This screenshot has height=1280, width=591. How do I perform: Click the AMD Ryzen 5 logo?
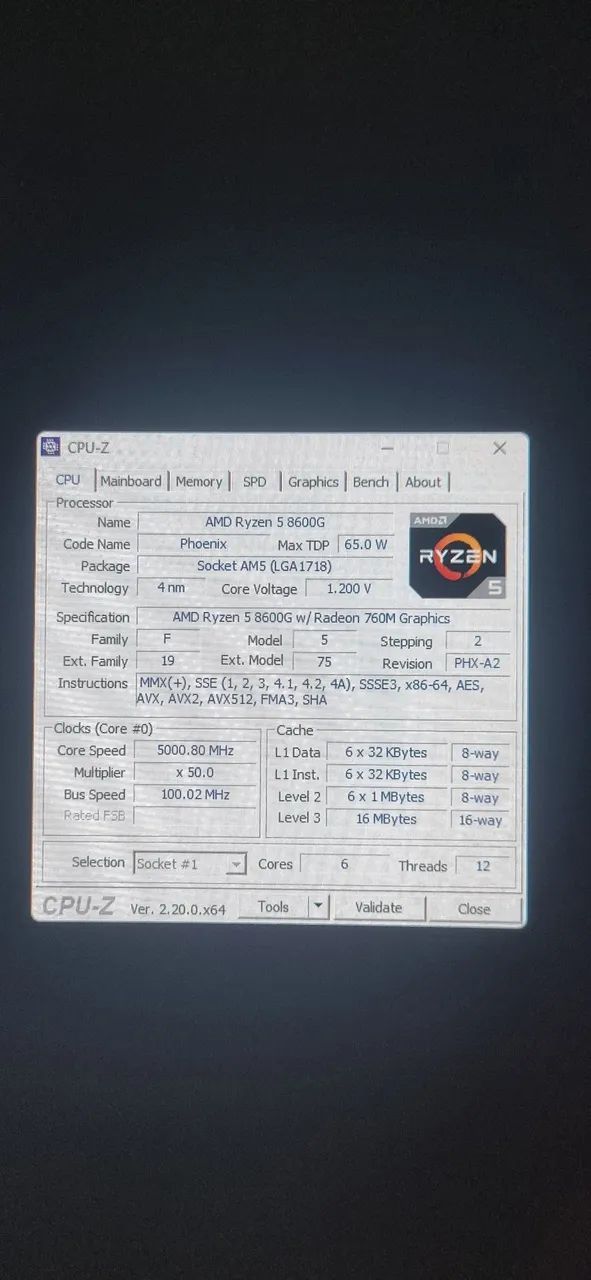click(x=458, y=555)
